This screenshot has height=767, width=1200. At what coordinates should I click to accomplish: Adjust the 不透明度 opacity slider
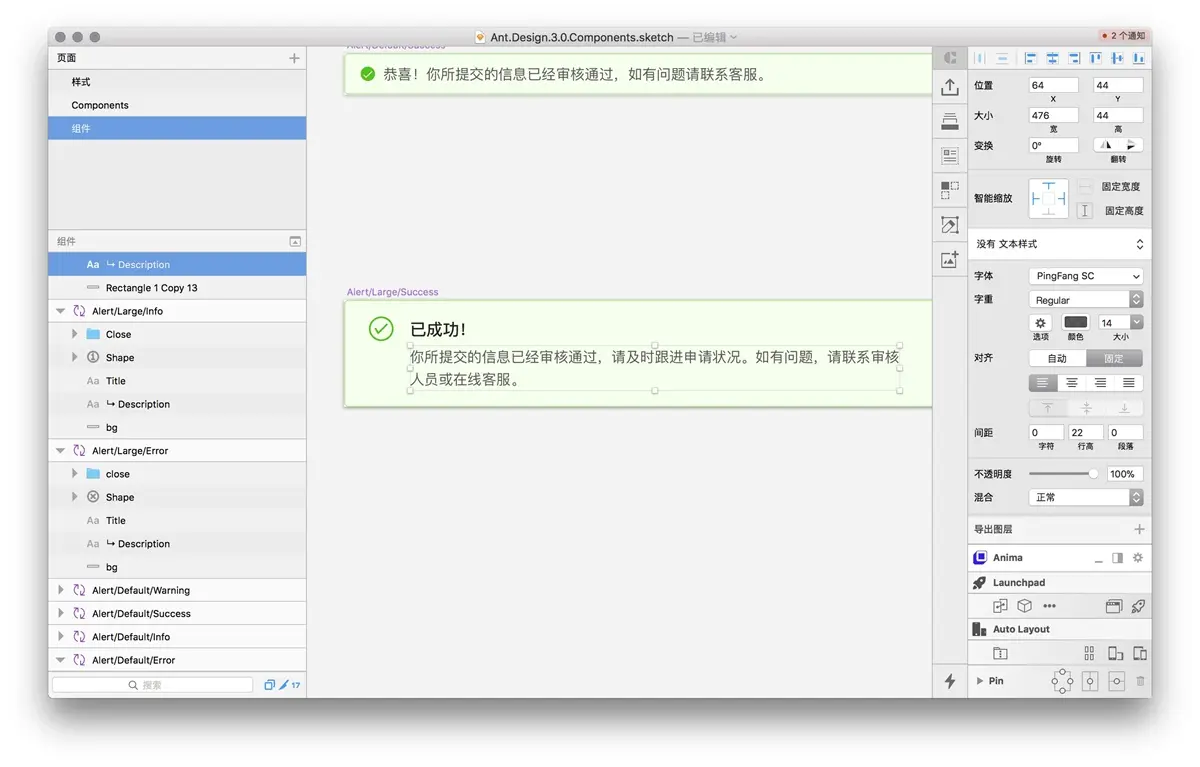point(1063,474)
